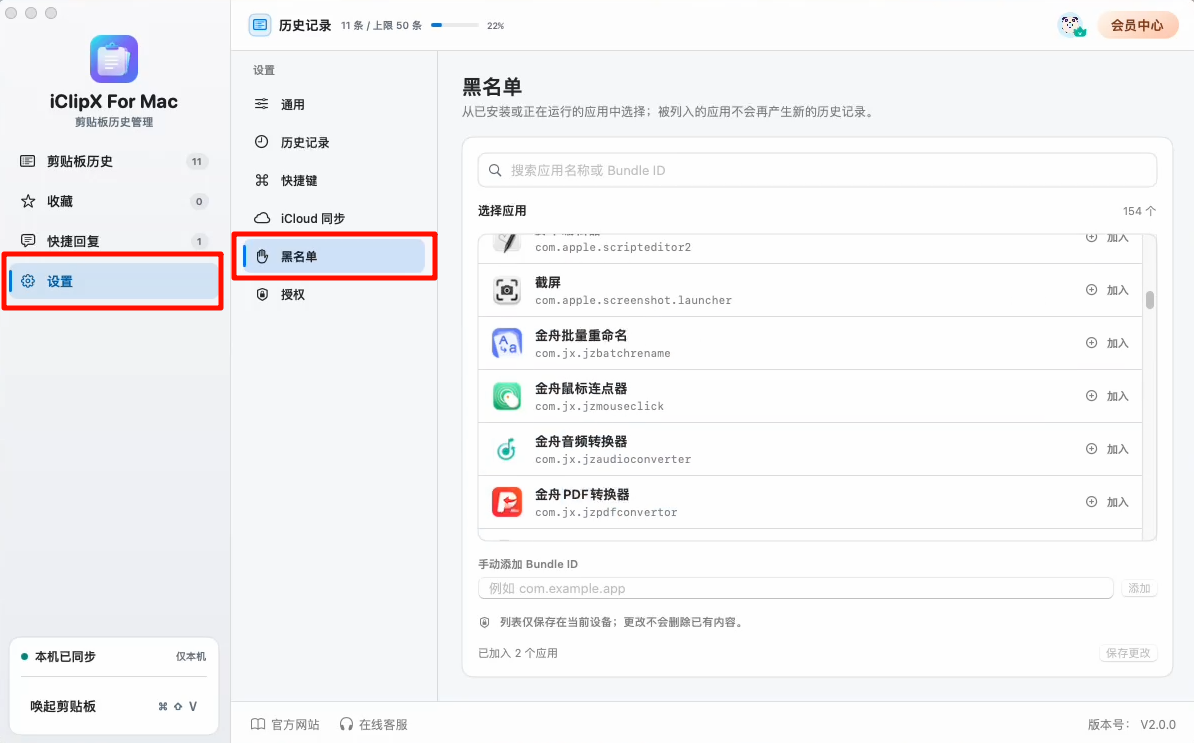Image resolution: width=1194 pixels, height=743 pixels.
Task: Click the 版本号 V2.0.0 label
Action: (x=1132, y=725)
